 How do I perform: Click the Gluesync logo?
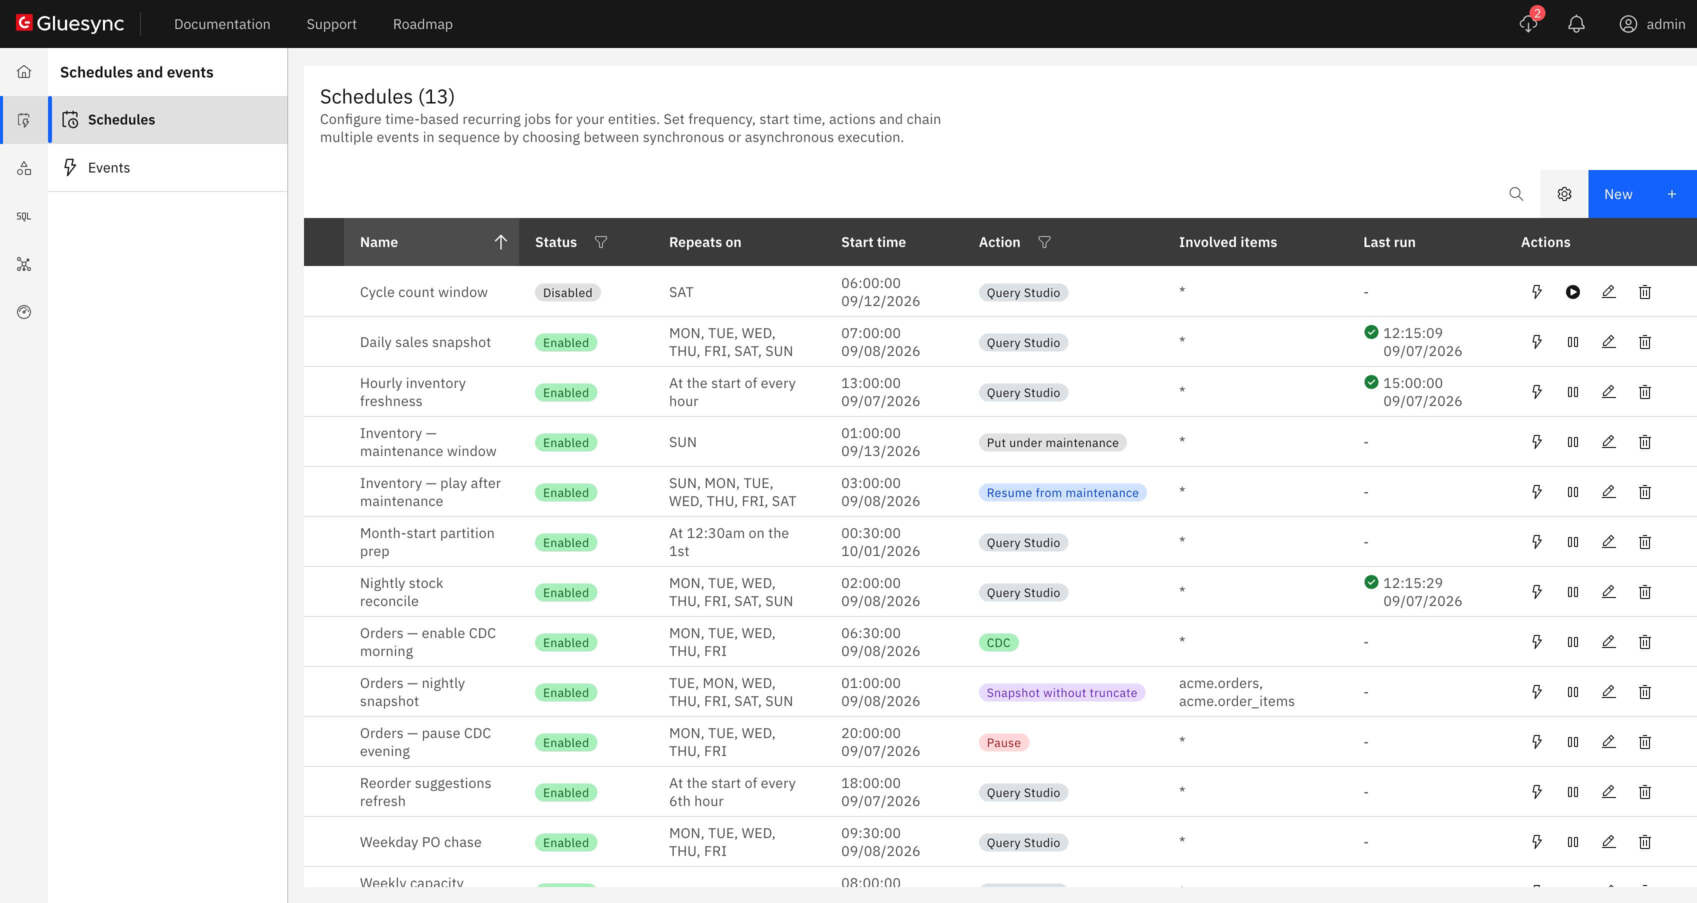click(x=70, y=23)
